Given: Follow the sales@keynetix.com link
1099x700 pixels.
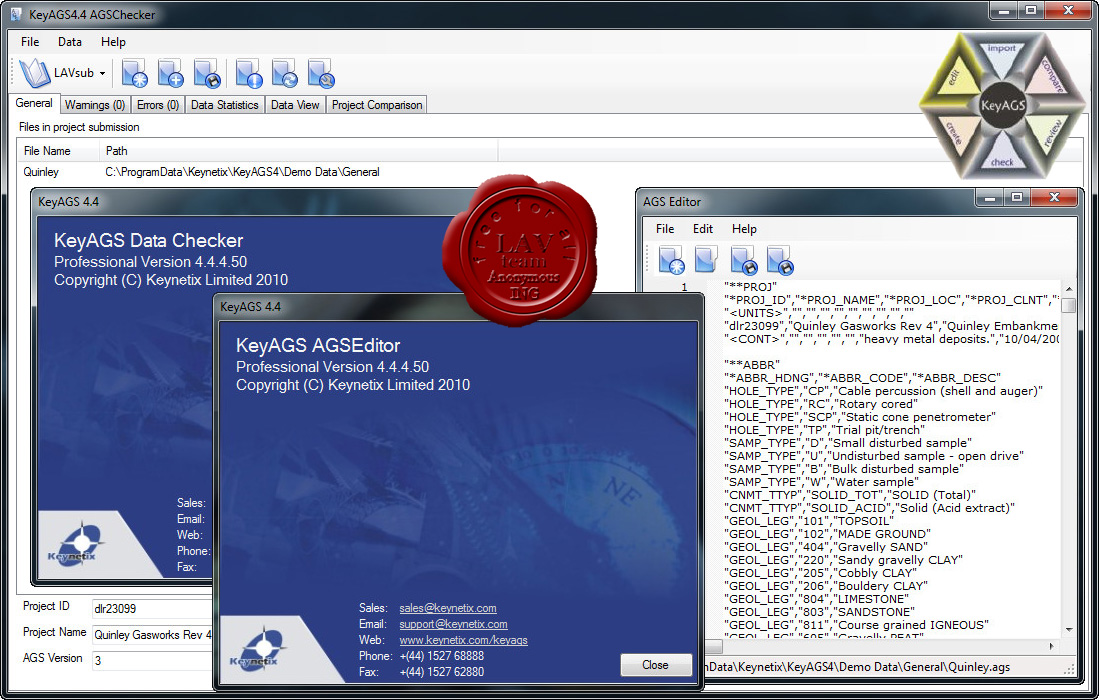Looking at the screenshot, I should pos(448,608).
